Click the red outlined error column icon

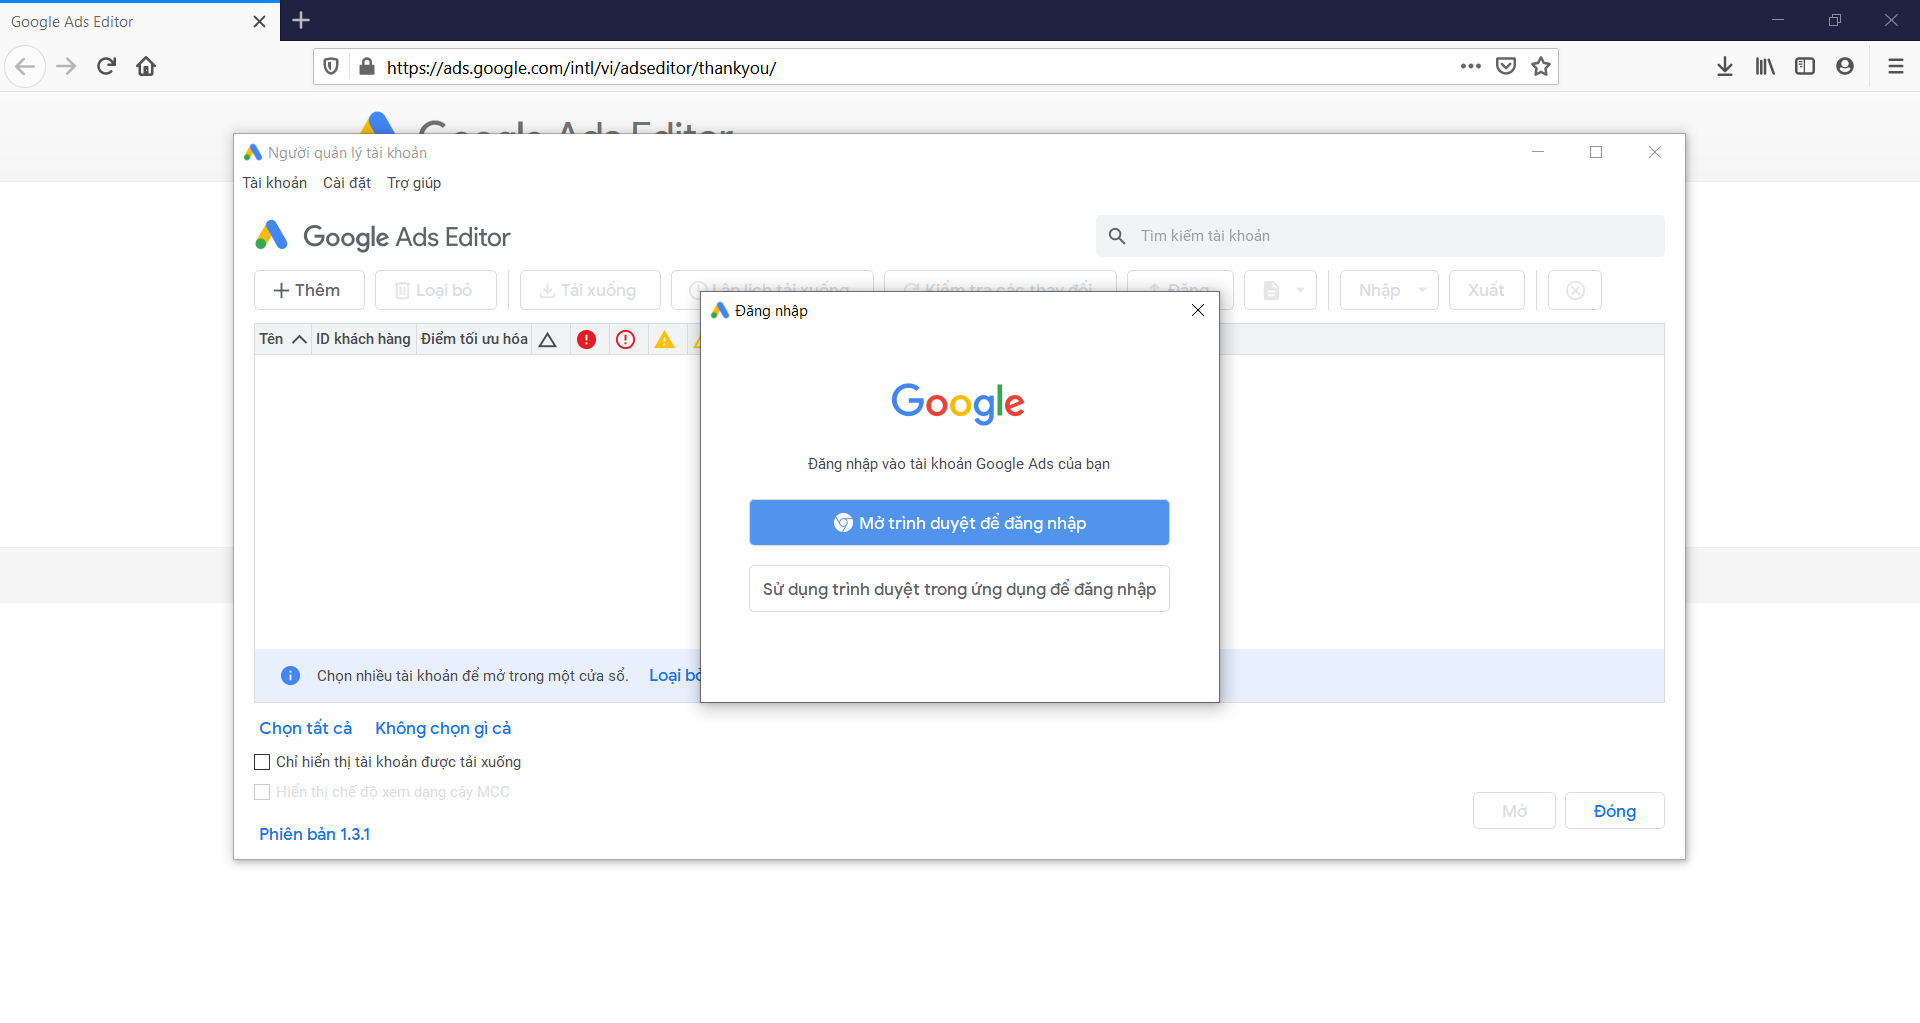click(x=626, y=340)
